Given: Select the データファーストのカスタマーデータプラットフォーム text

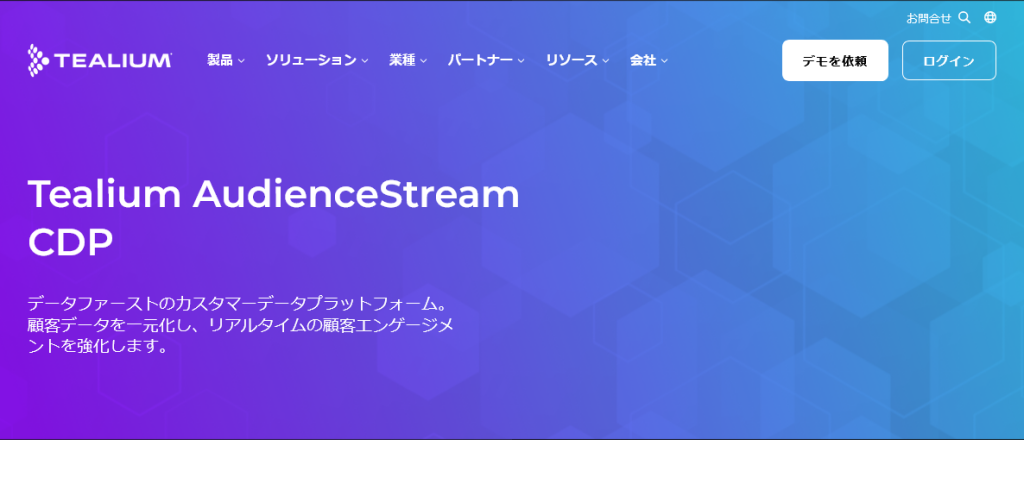Looking at the screenshot, I should pyautogui.click(x=236, y=303).
